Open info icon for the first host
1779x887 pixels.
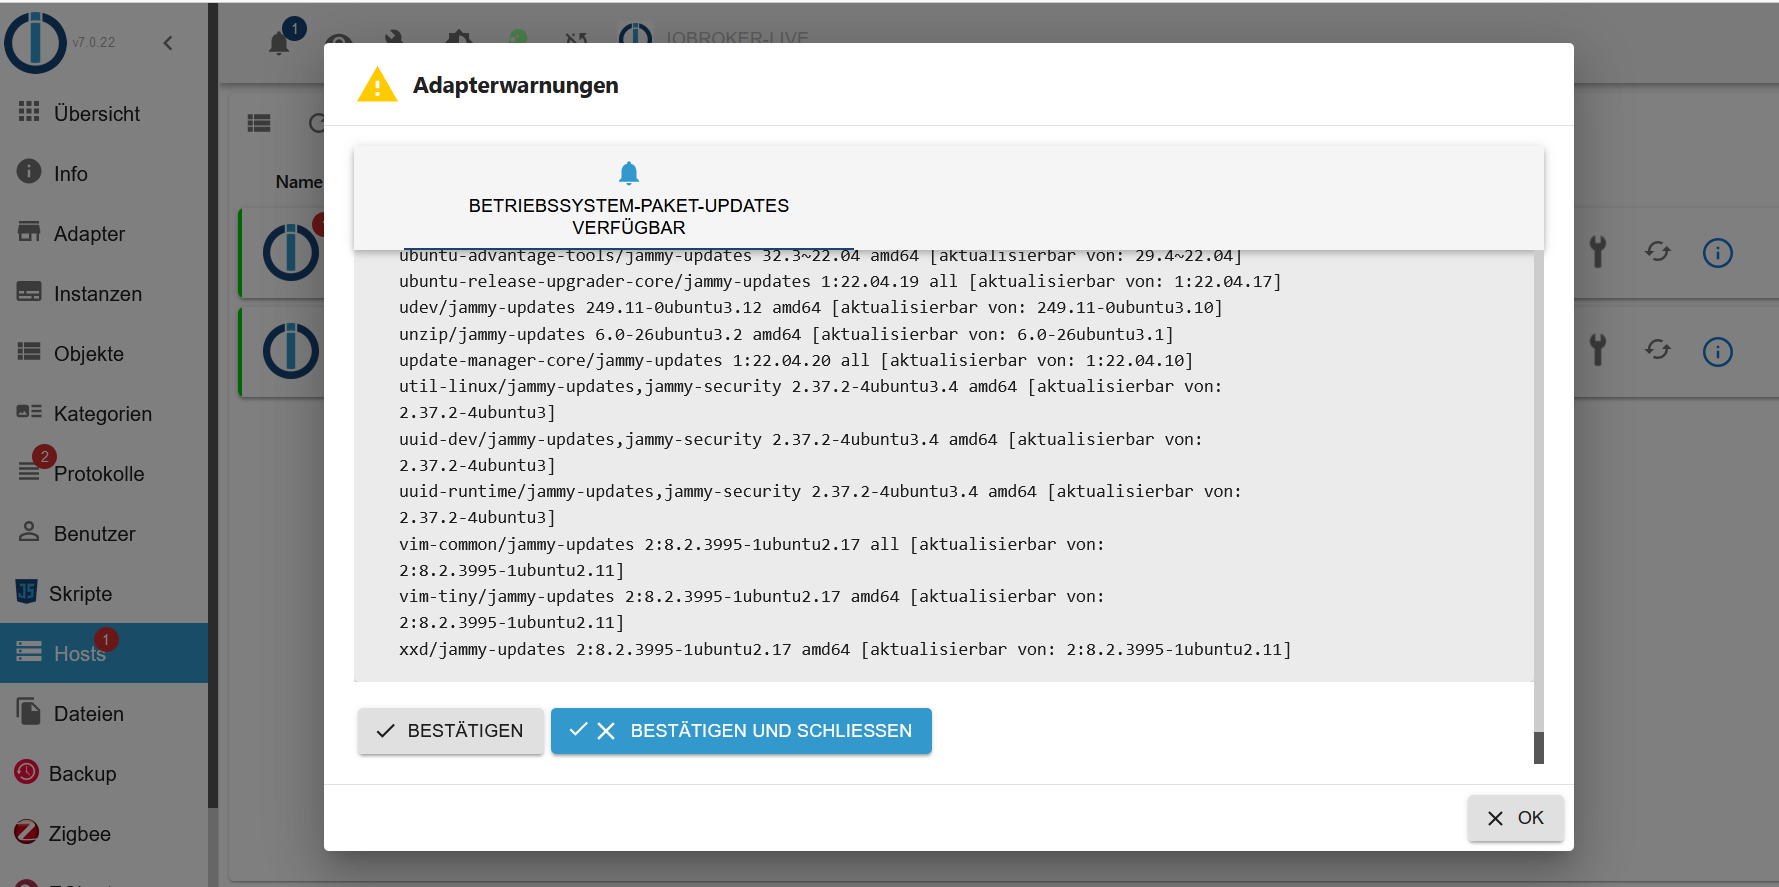[x=1717, y=253]
